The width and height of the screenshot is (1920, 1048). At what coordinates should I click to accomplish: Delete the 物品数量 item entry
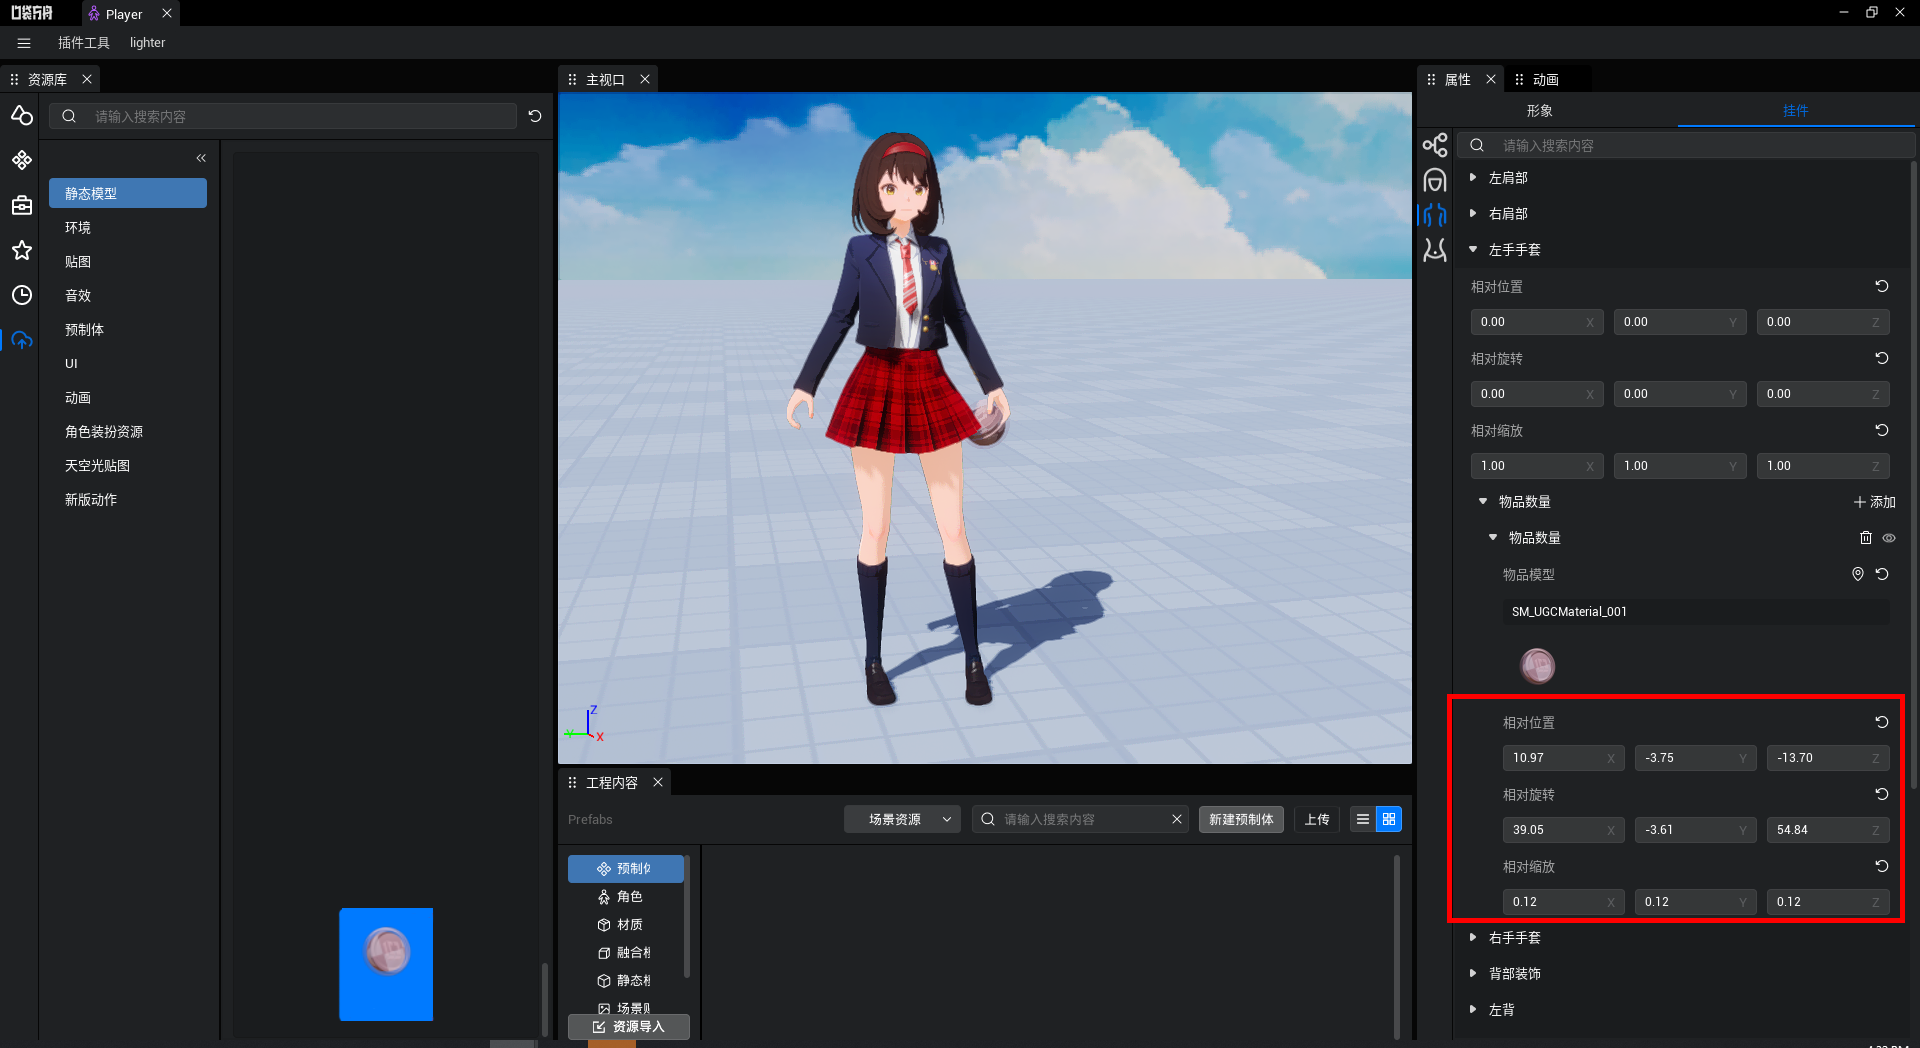click(1866, 538)
